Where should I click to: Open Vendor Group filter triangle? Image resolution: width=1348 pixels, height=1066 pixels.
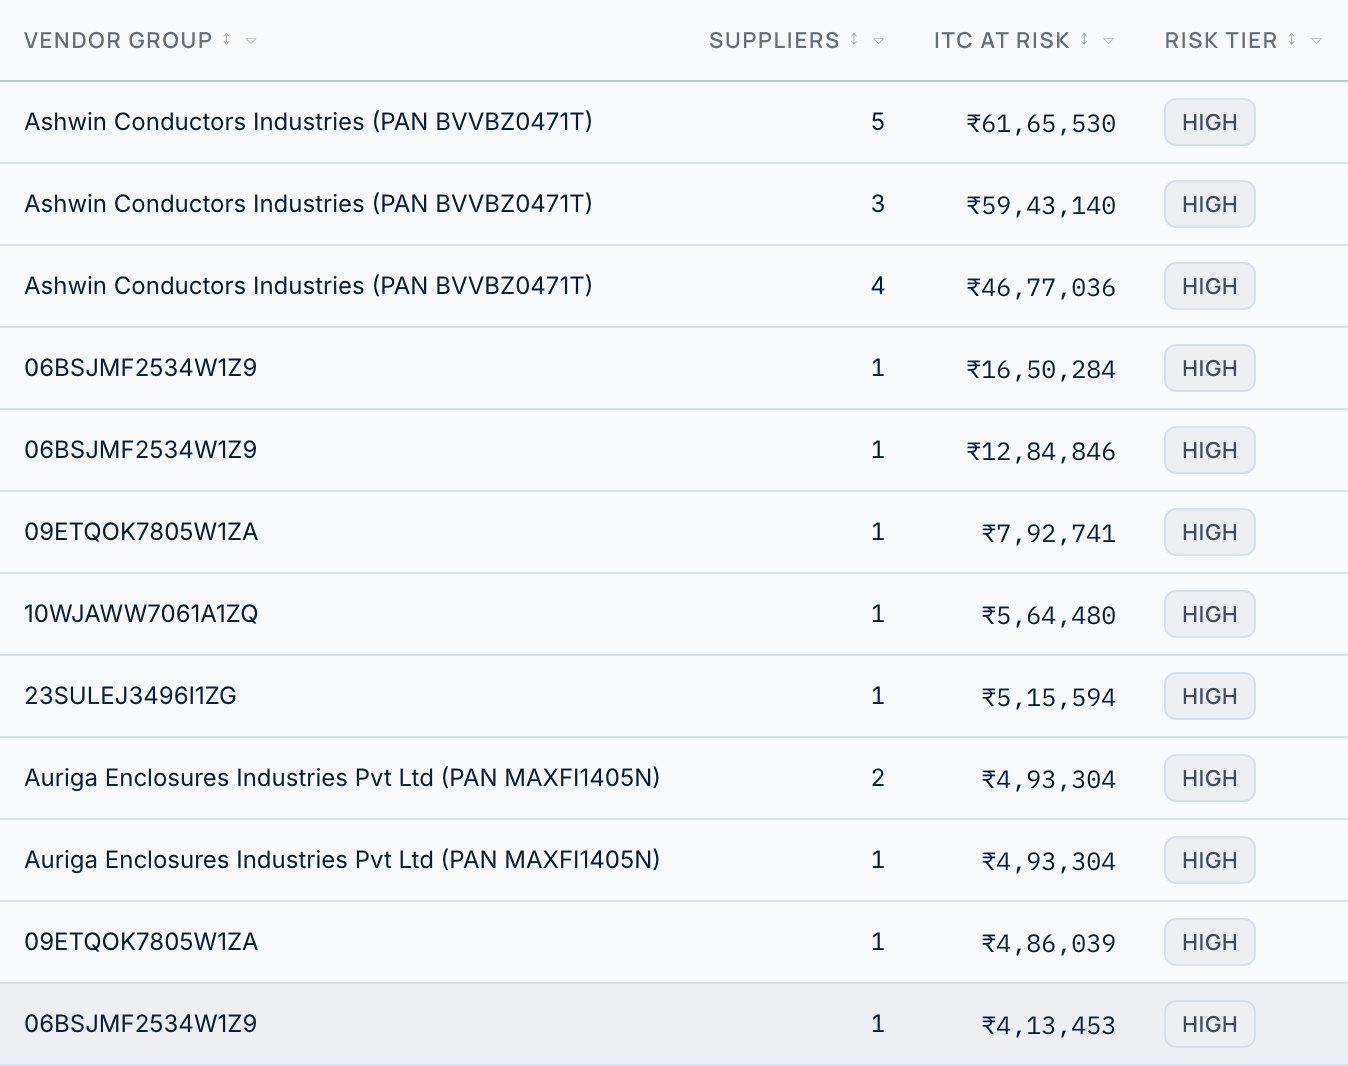point(251,41)
